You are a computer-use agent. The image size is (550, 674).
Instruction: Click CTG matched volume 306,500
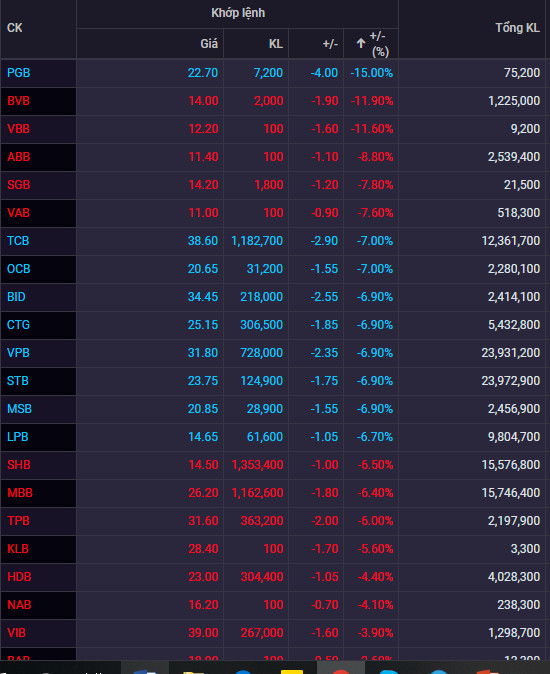(x=262, y=325)
